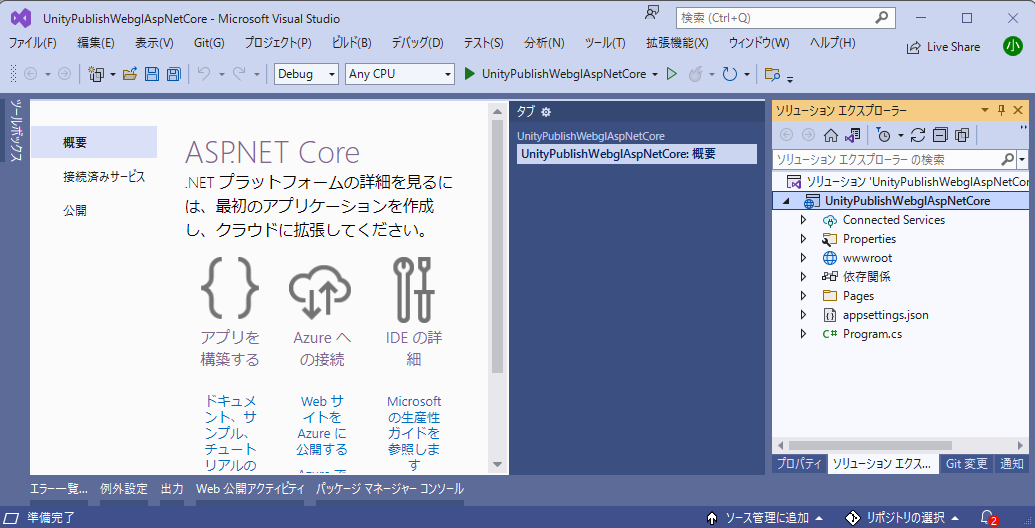Open the デバッグ(D) menu
Screen dimensions: 1035x528
coord(417,43)
